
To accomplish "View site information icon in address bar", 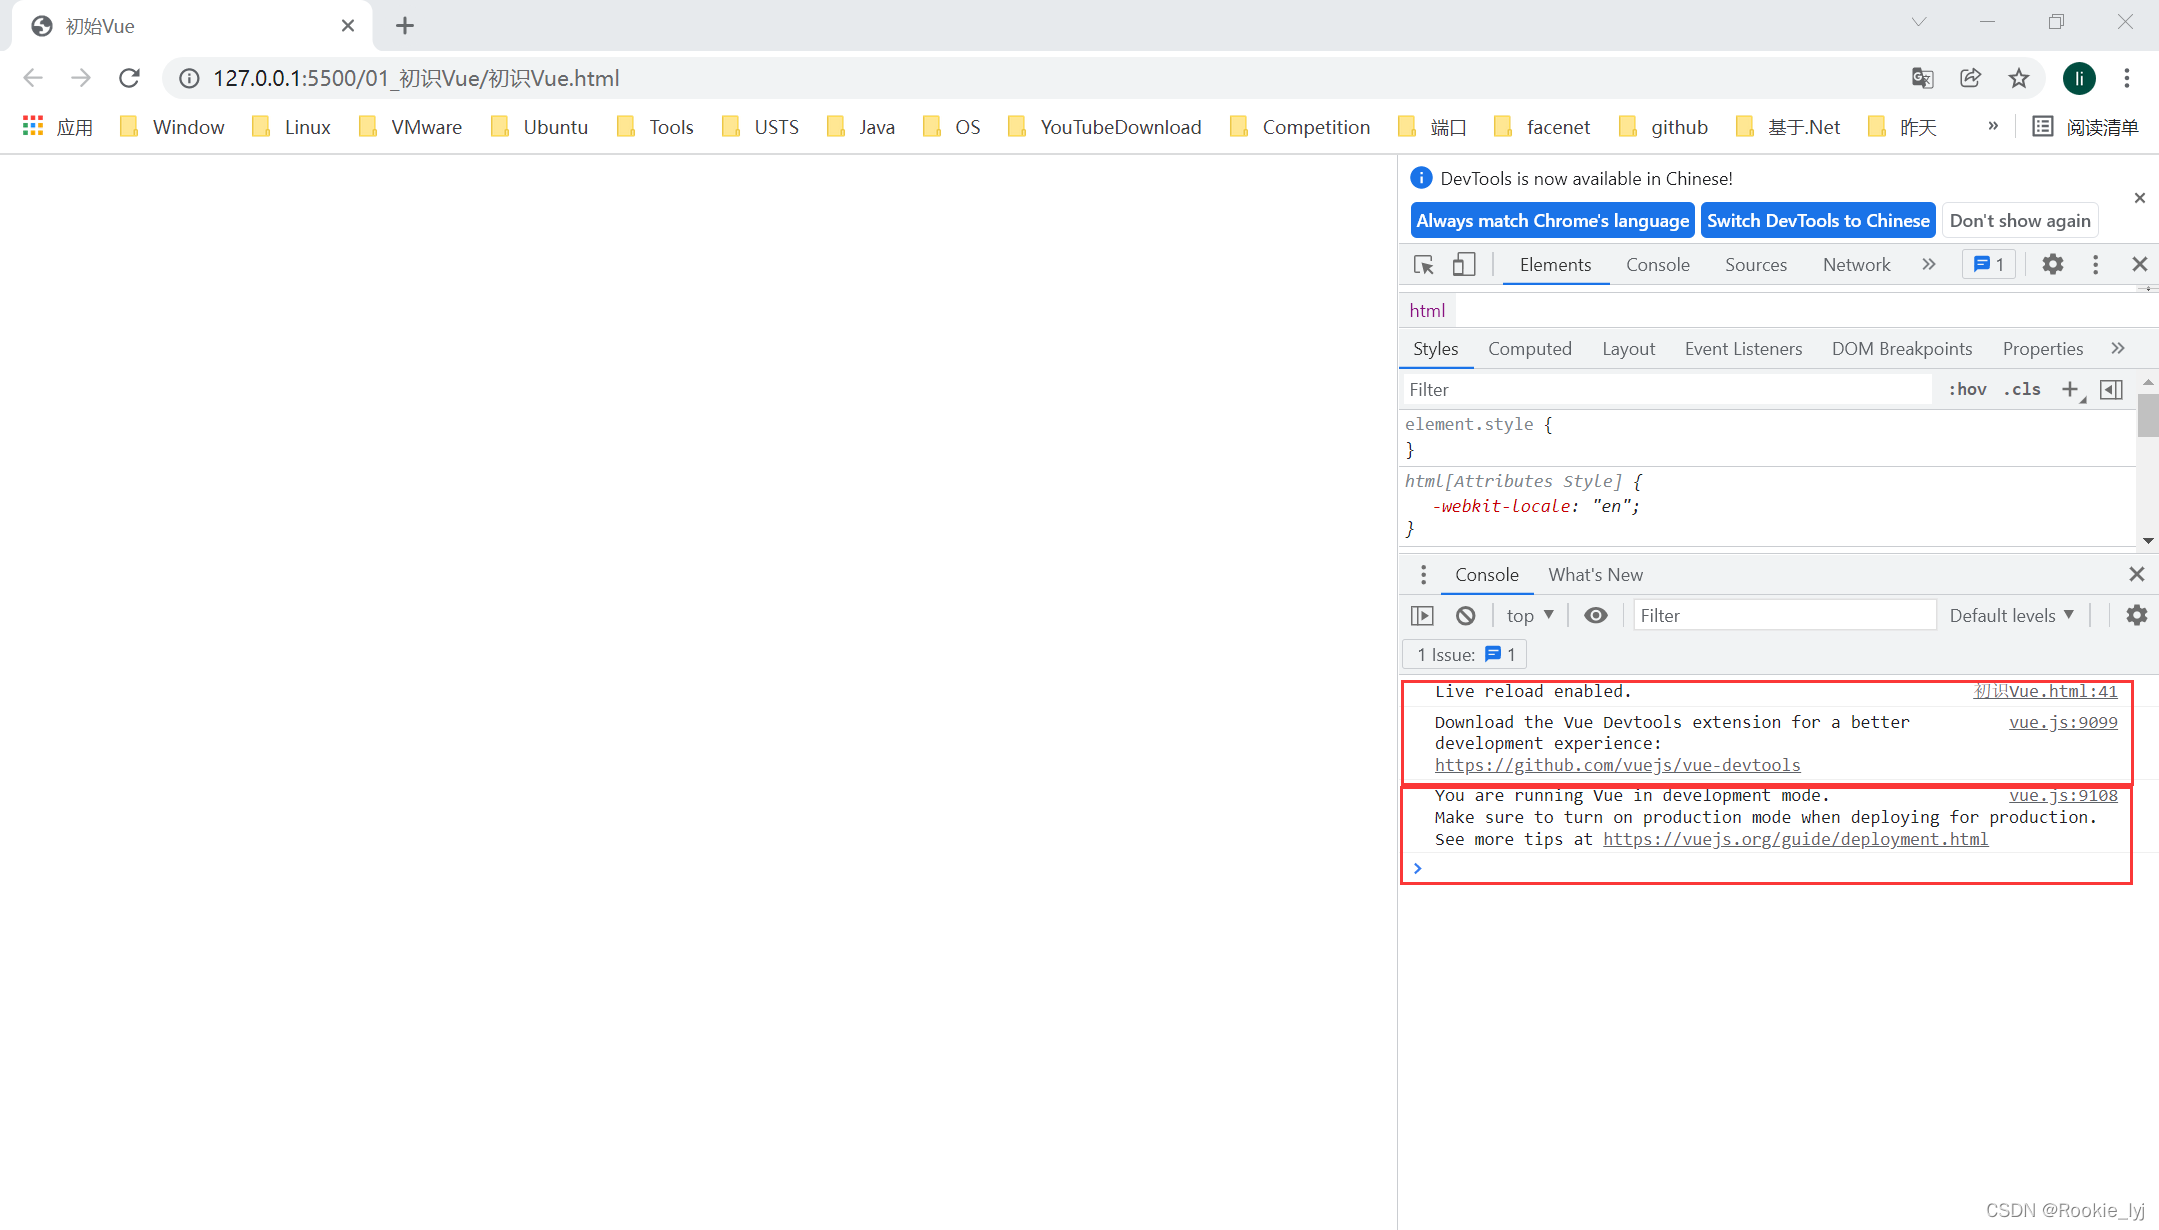I will tap(189, 78).
